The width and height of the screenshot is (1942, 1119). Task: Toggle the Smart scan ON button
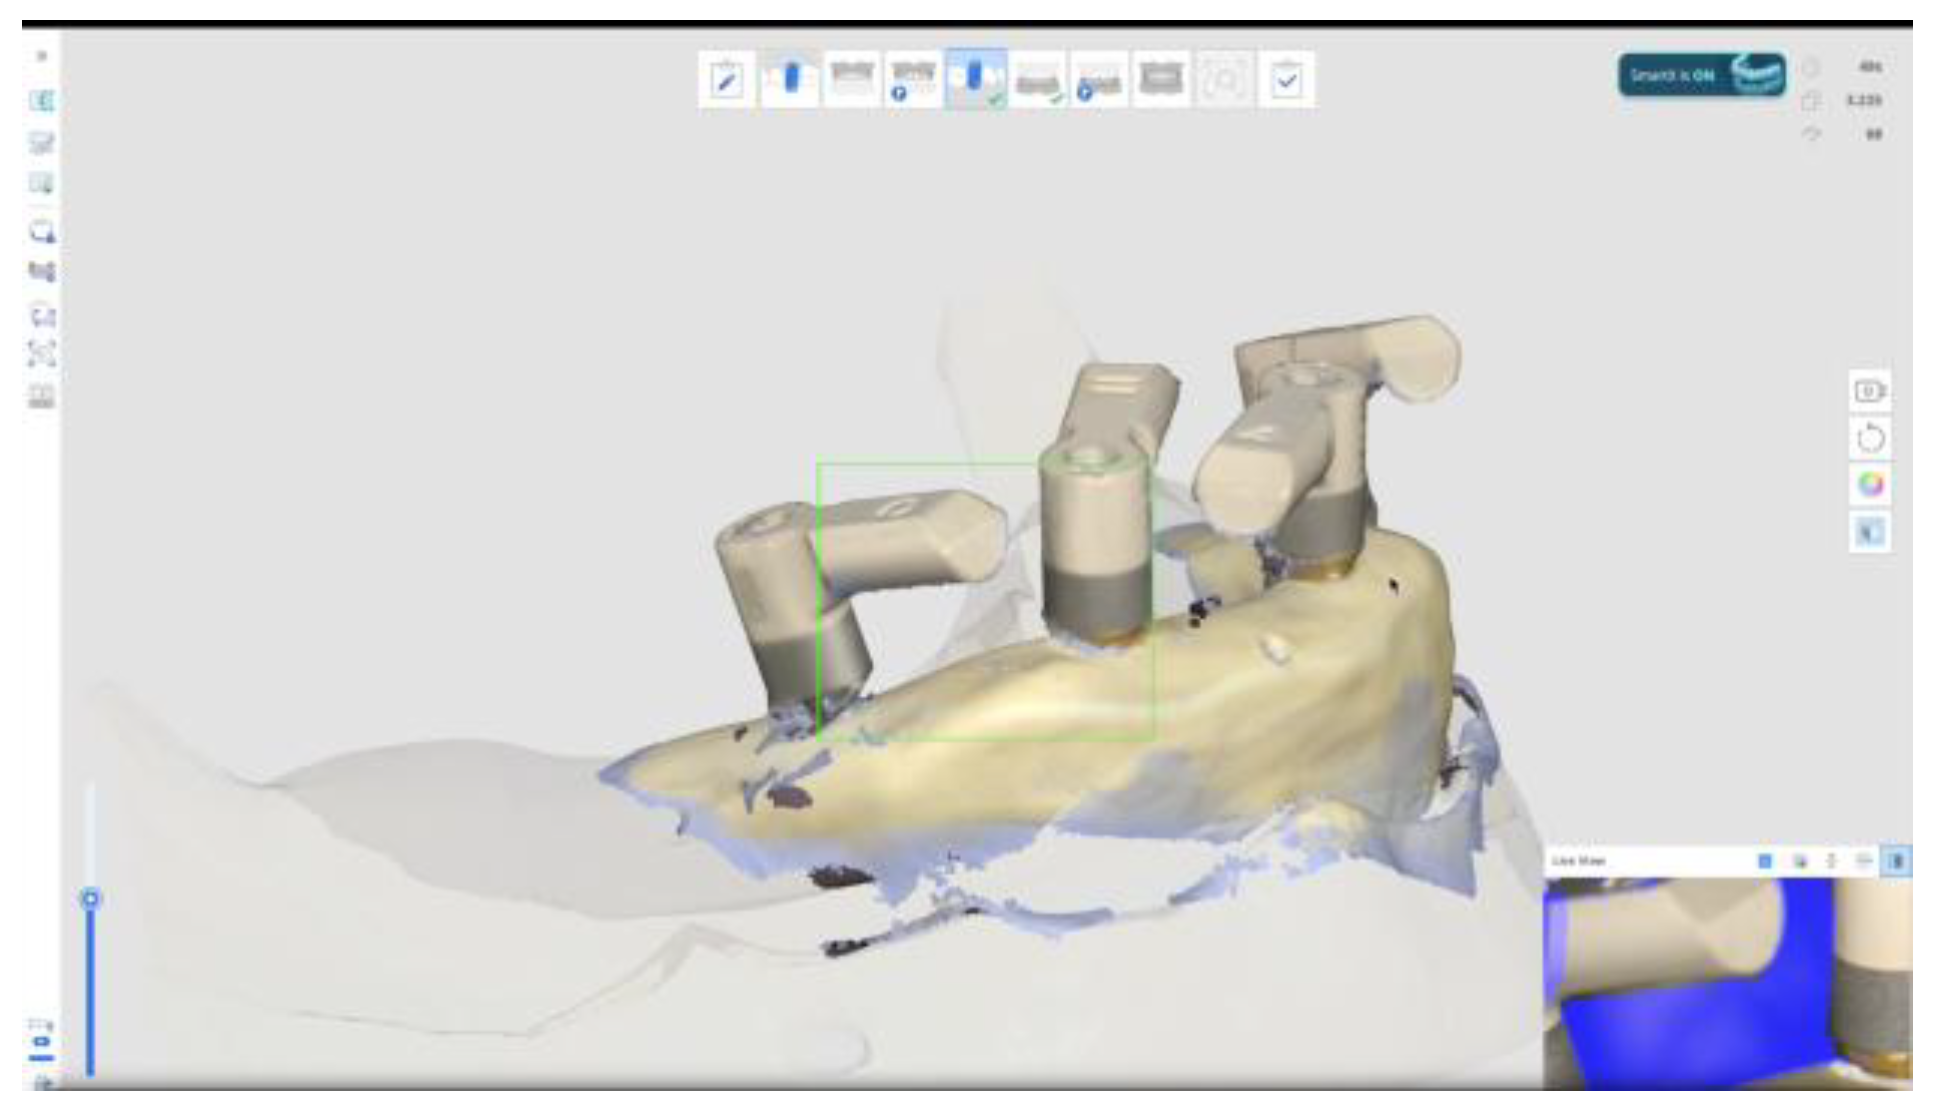point(1701,75)
